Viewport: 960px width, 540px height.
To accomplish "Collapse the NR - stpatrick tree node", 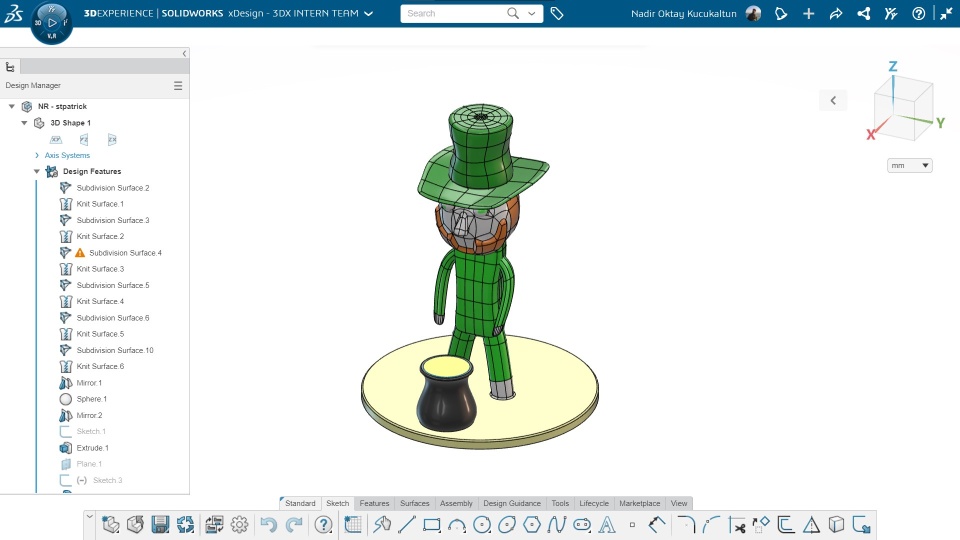I will click(12, 107).
